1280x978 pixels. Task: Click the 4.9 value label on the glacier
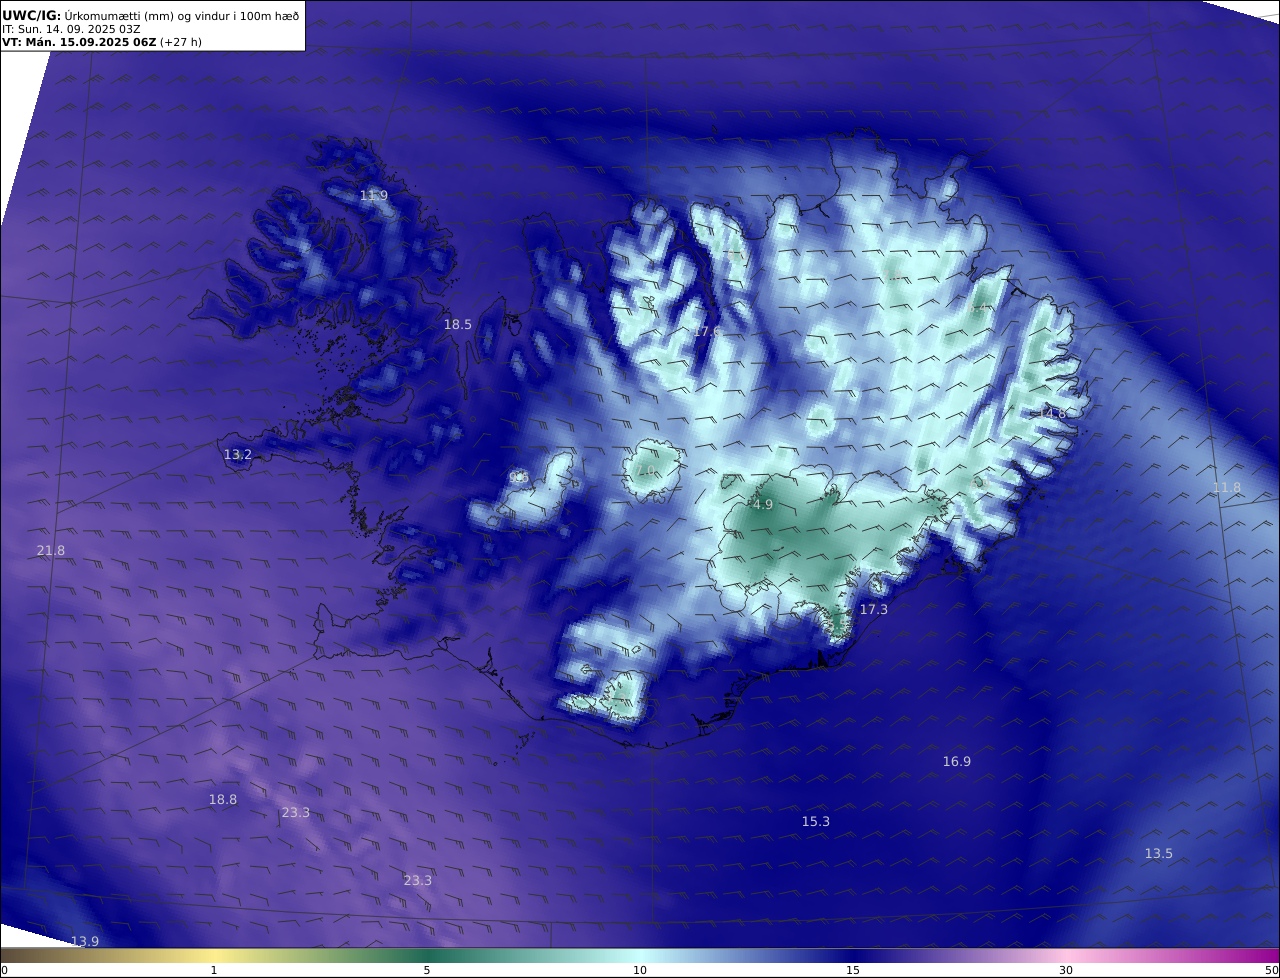(763, 505)
